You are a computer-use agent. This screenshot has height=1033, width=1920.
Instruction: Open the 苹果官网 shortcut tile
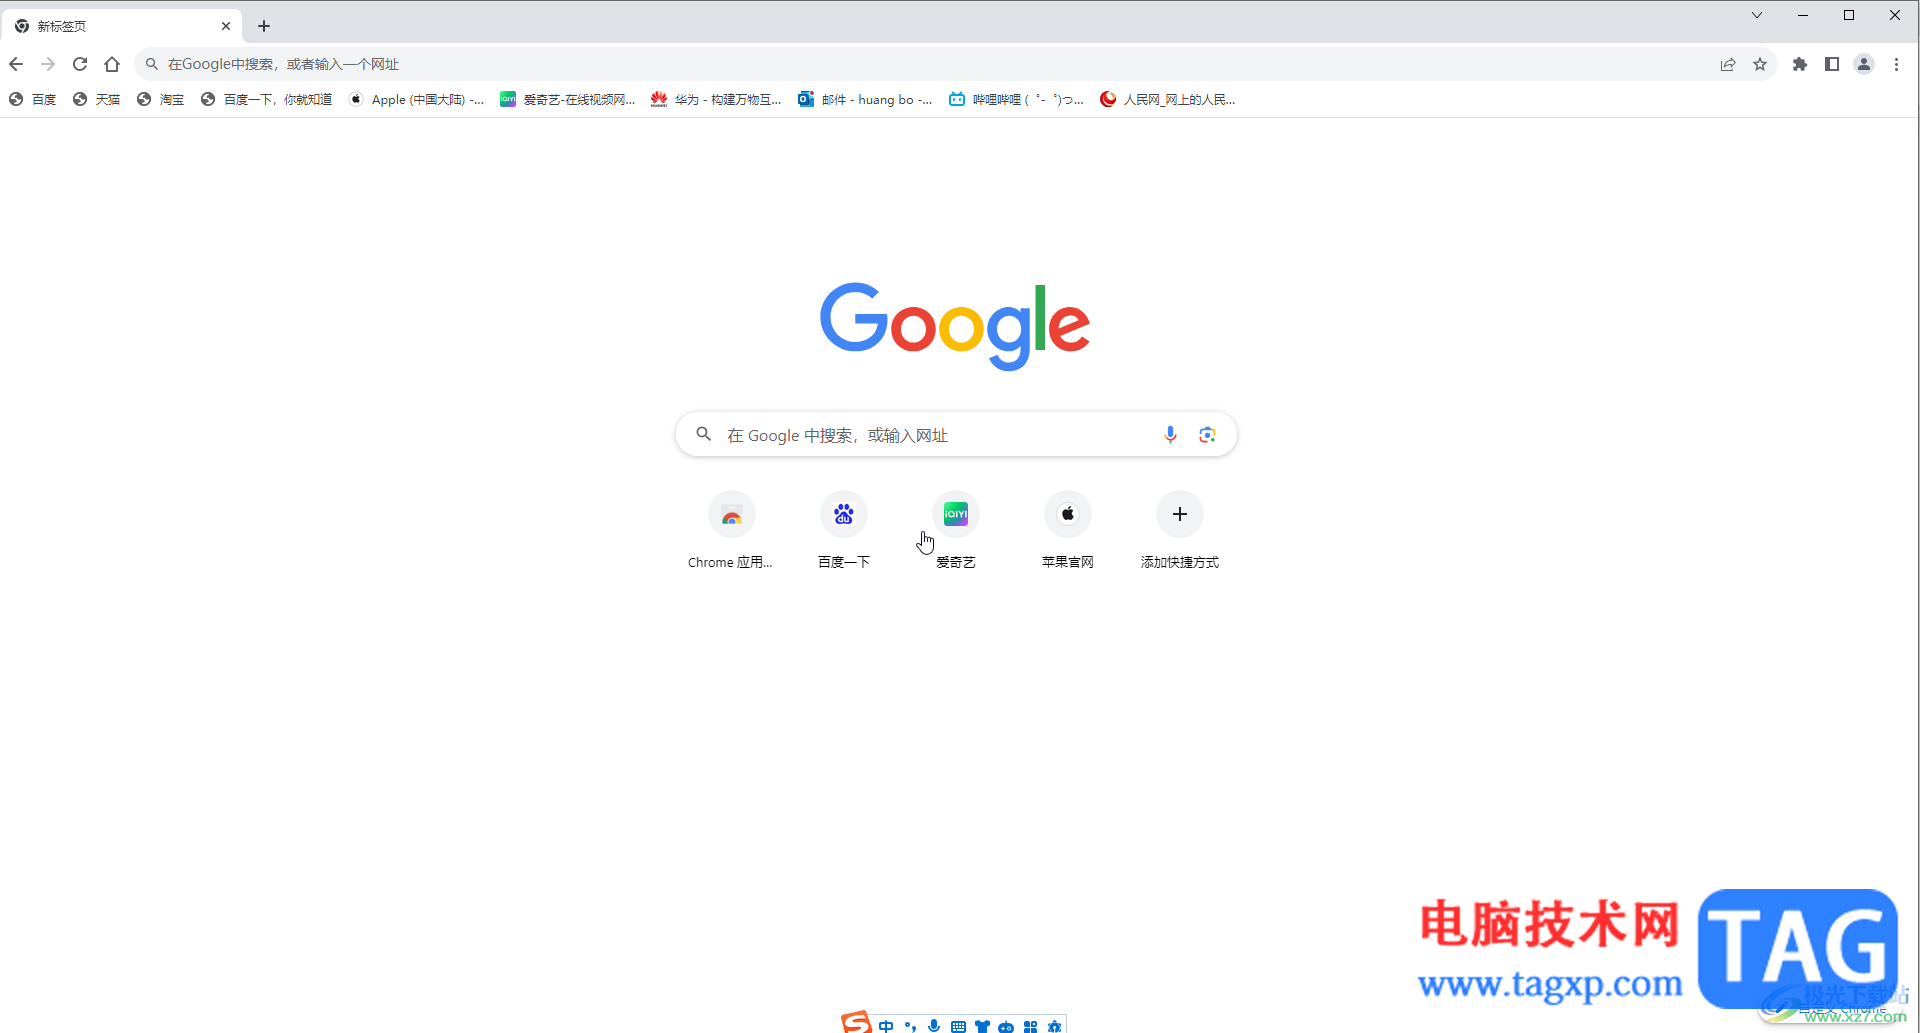[x=1068, y=530]
